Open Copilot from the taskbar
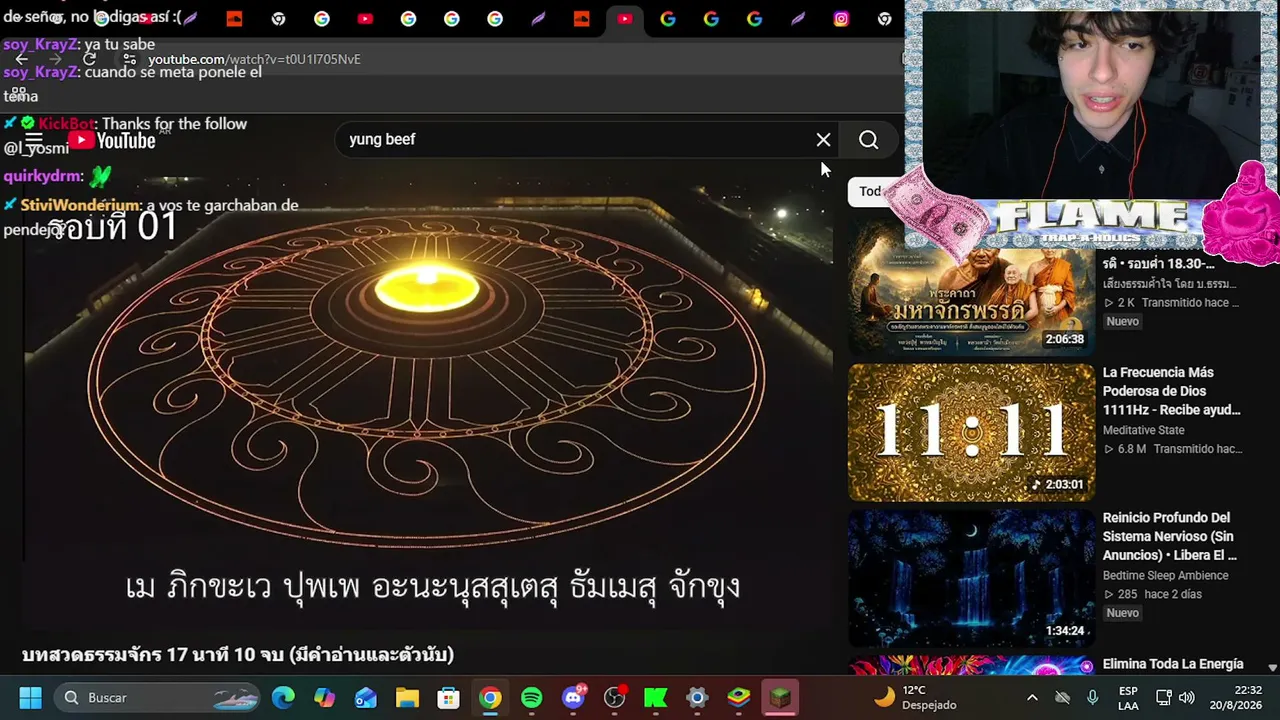1280x720 pixels. tap(324, 697)
